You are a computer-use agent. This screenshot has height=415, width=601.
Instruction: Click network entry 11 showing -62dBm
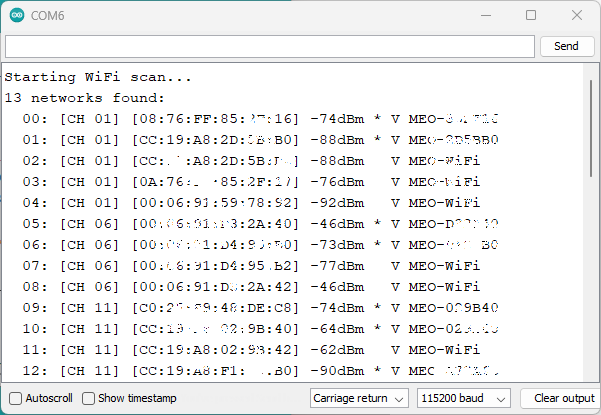(x=250, y=350)
